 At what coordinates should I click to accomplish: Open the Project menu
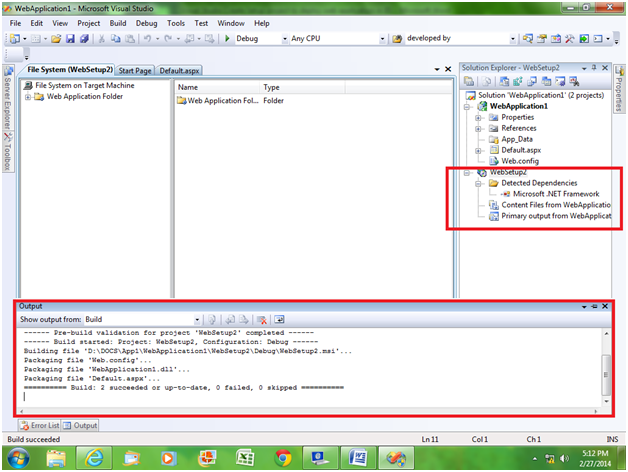89,23
